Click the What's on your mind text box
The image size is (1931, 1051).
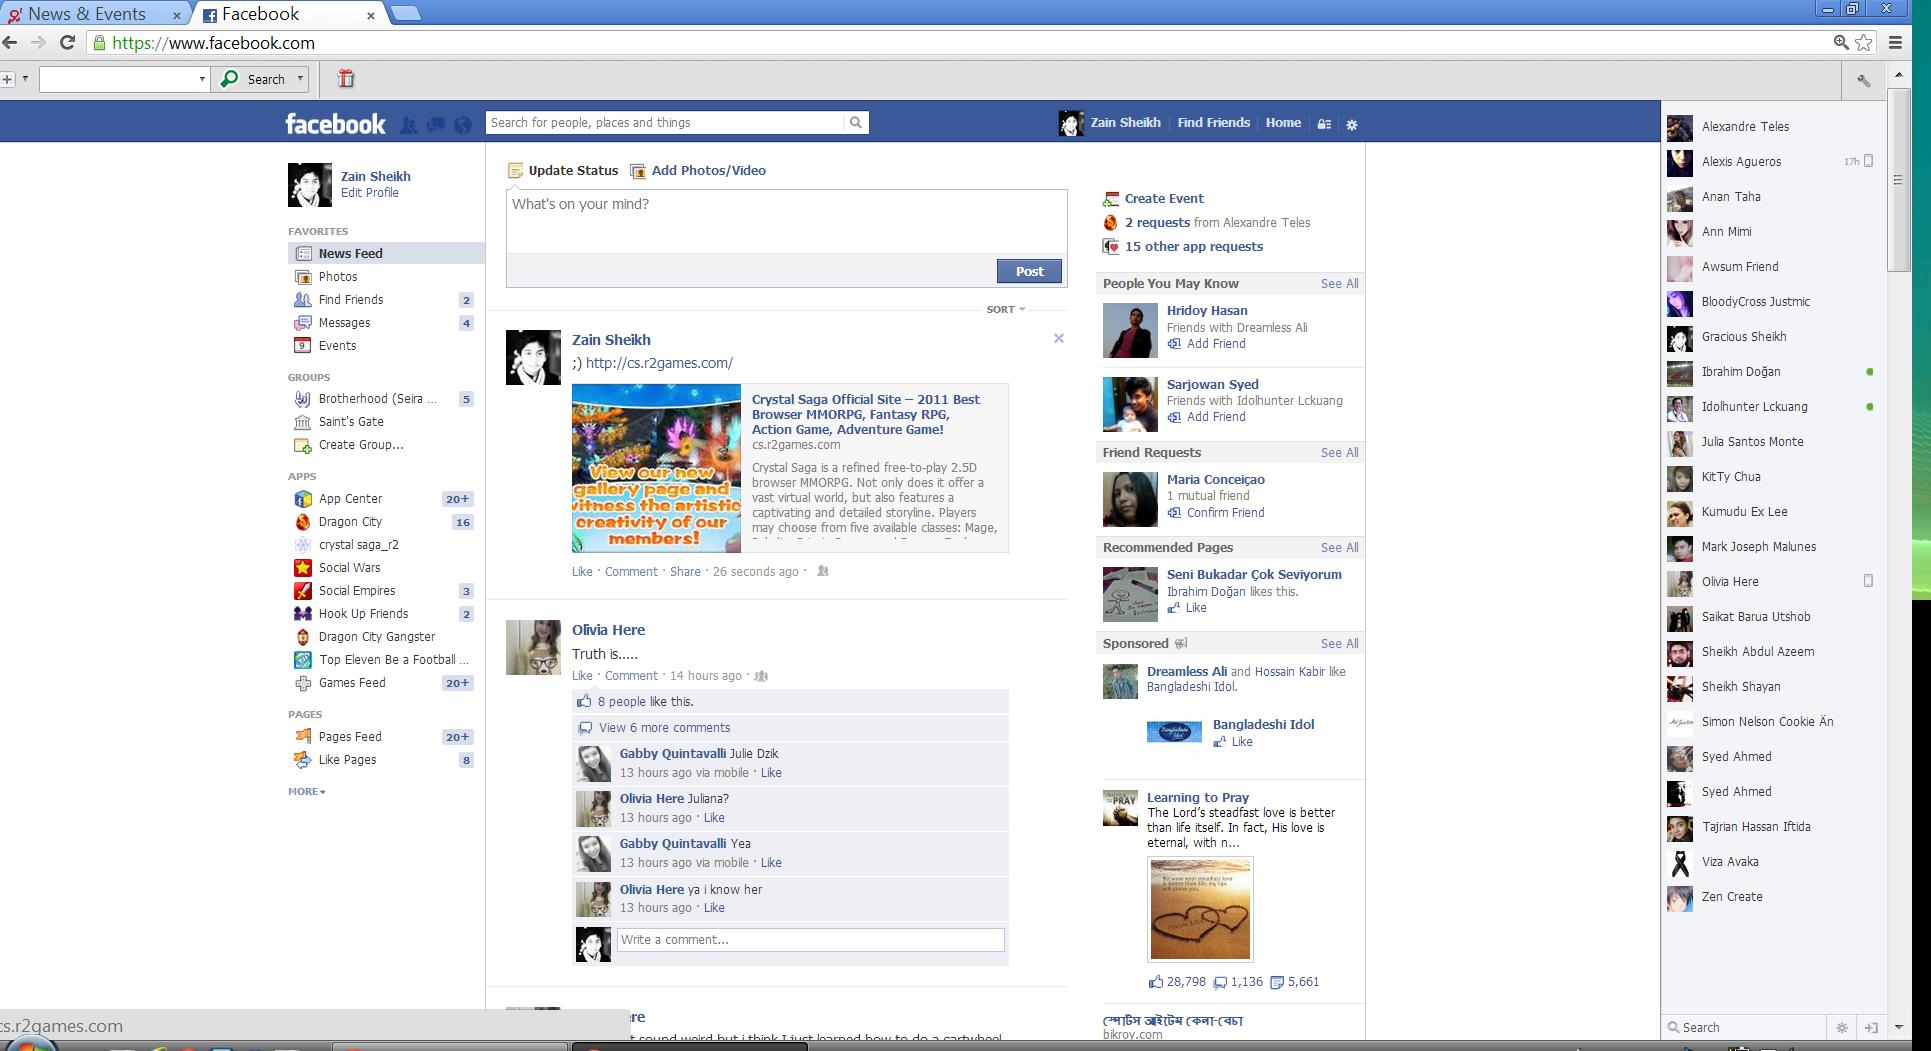tap(785, 220)
